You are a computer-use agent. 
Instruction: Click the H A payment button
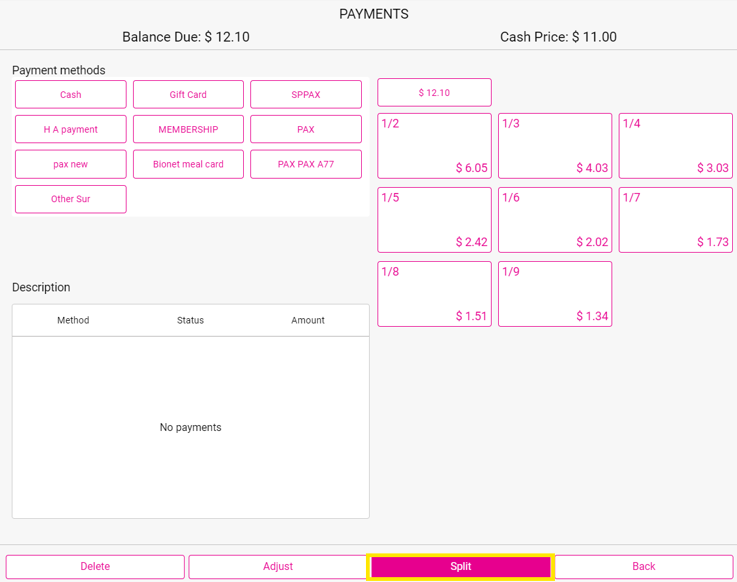click(71, 130)
